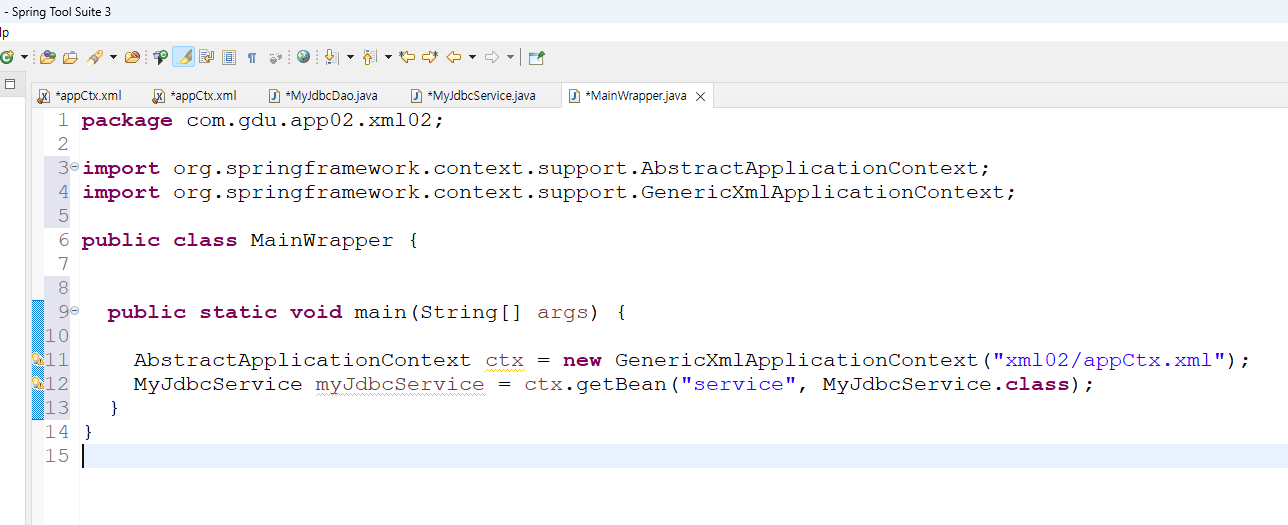Click line number 7 in gutter
This screenshot has height=525, width=1288.
coord(64,264)
